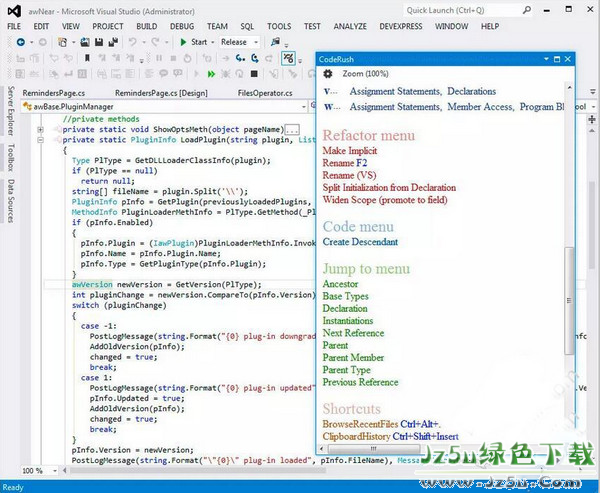The image size is (601, 495).
Task: Open the DEBUG menu
Action: click(182, 26)
